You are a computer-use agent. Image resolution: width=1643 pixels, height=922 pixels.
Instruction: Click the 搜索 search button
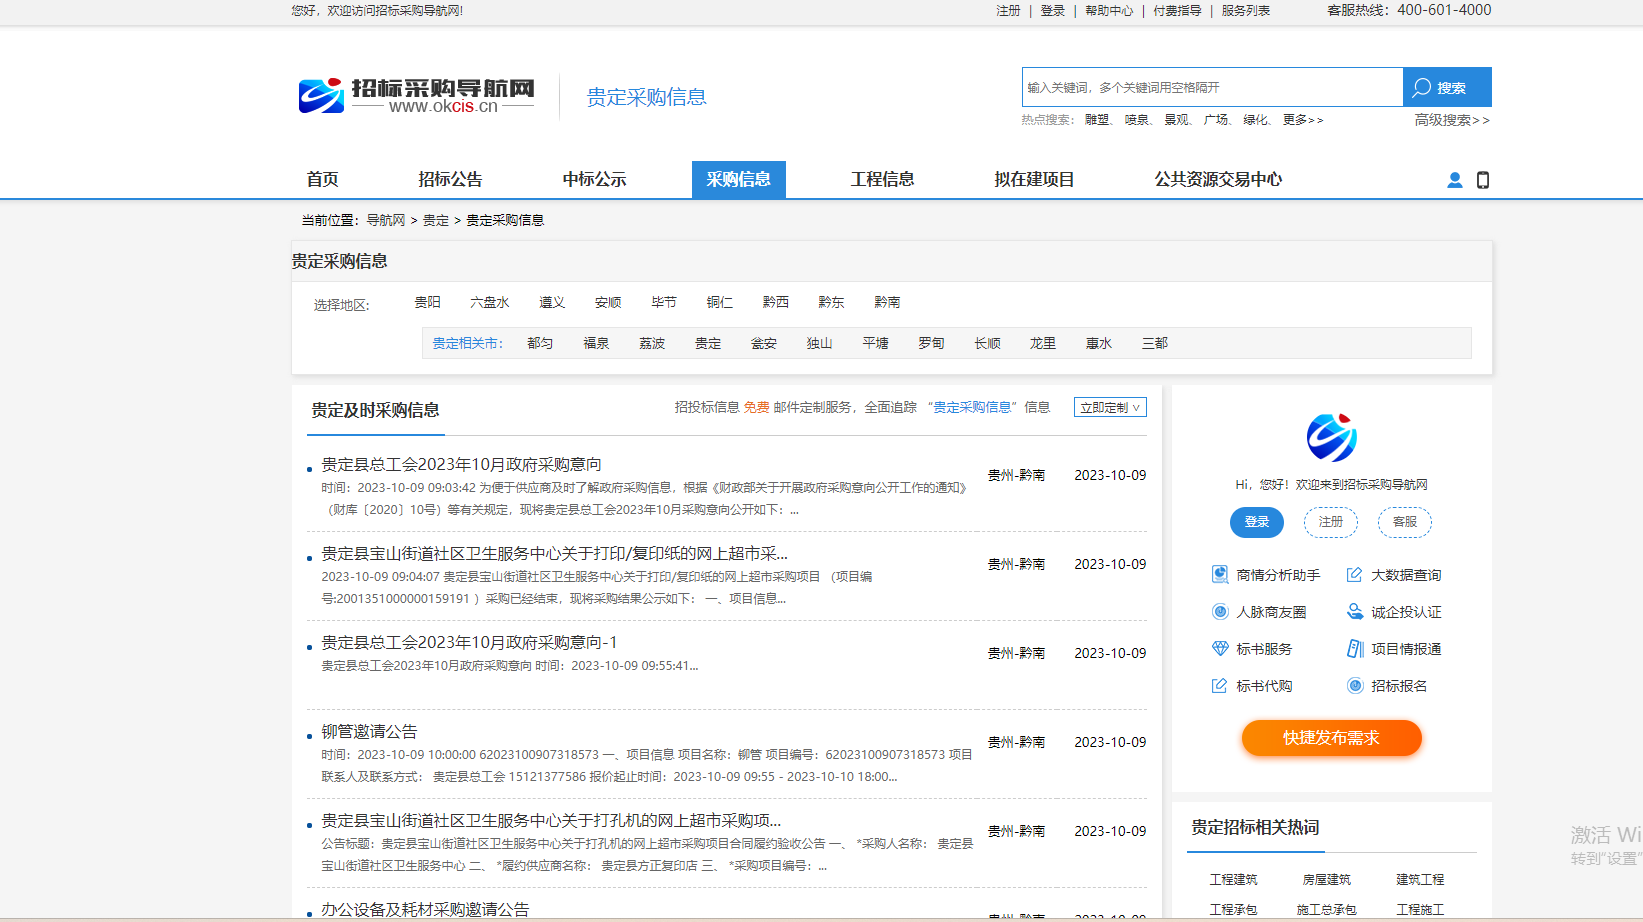1447,87
